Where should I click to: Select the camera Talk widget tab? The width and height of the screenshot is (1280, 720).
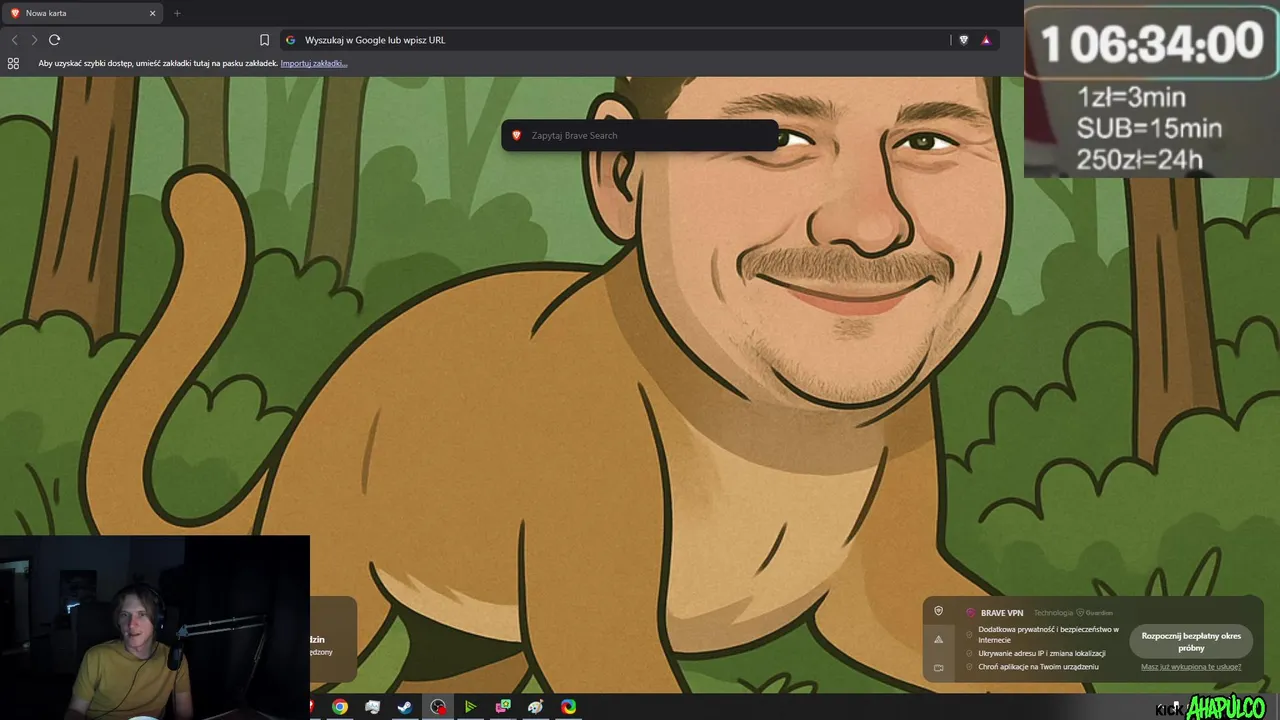click(x=938, y=667)
